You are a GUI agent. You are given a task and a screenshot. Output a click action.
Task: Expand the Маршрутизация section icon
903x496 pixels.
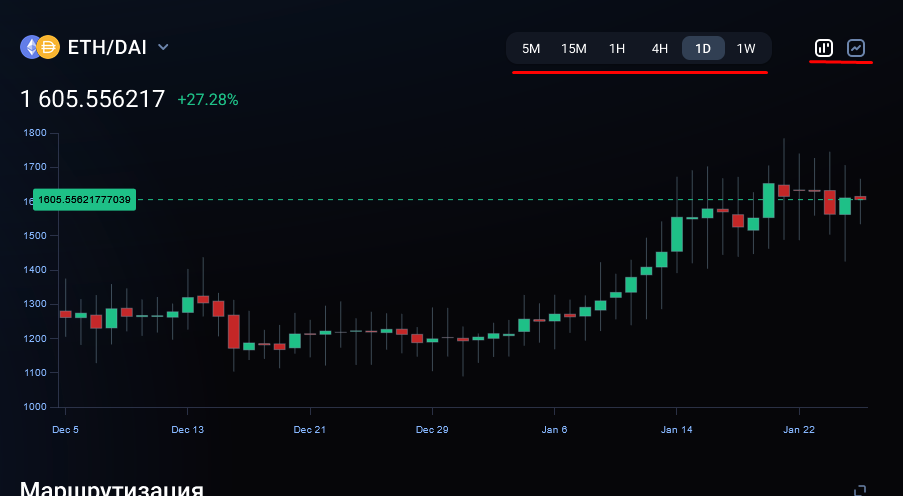point(860,490)
